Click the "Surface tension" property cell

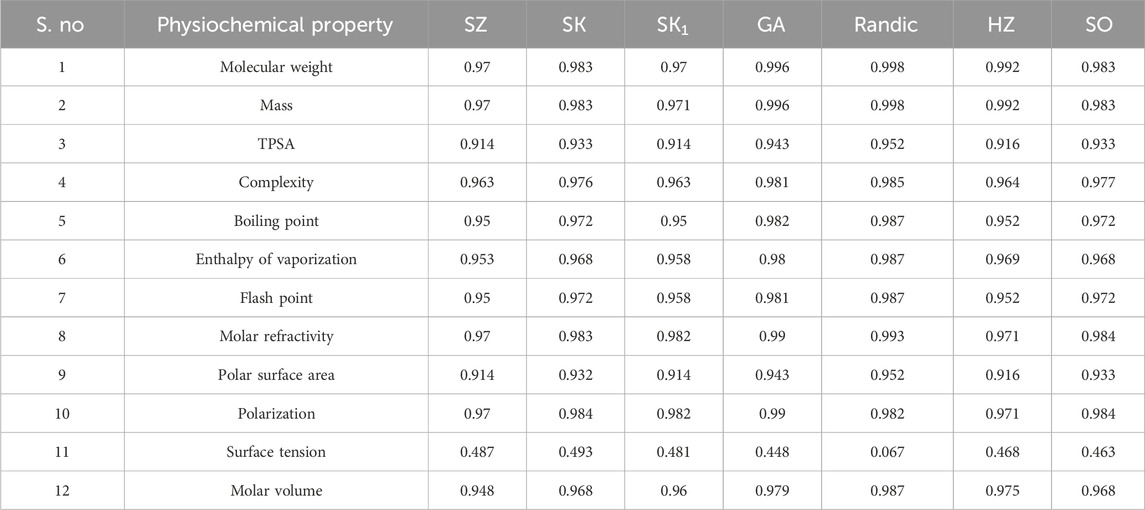tap(276, 452)
